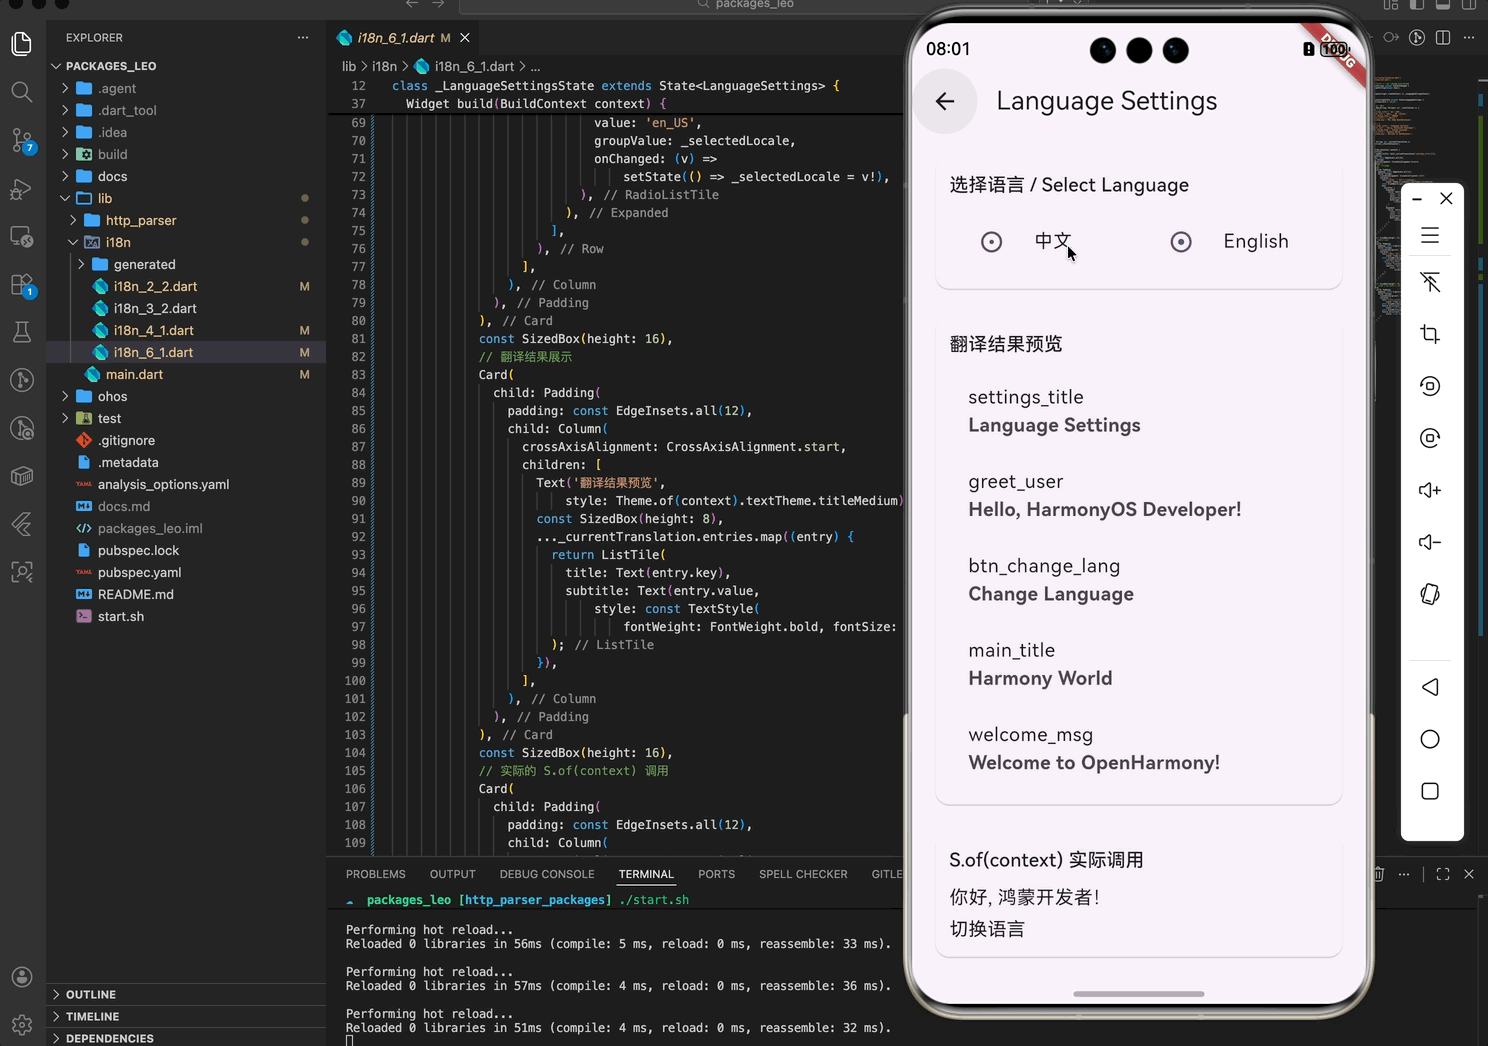Image resolution: width=1488 pixels, height=1046 pixels.
Task: Expand the .dart_tool folder
Action: click(186, 110)
